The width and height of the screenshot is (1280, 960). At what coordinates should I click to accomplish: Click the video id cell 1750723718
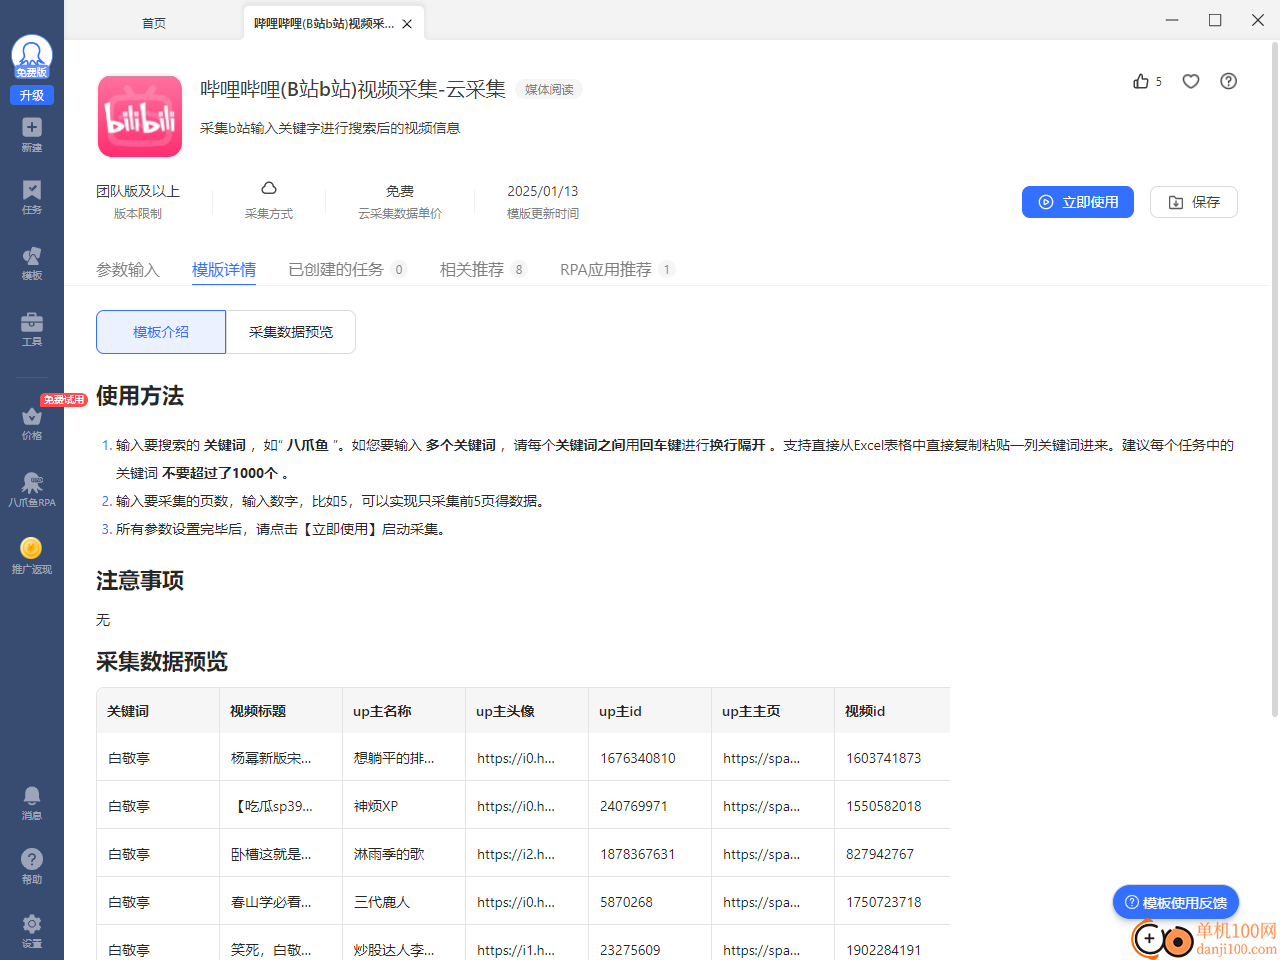pyautogui.click(x=892, y=902)
